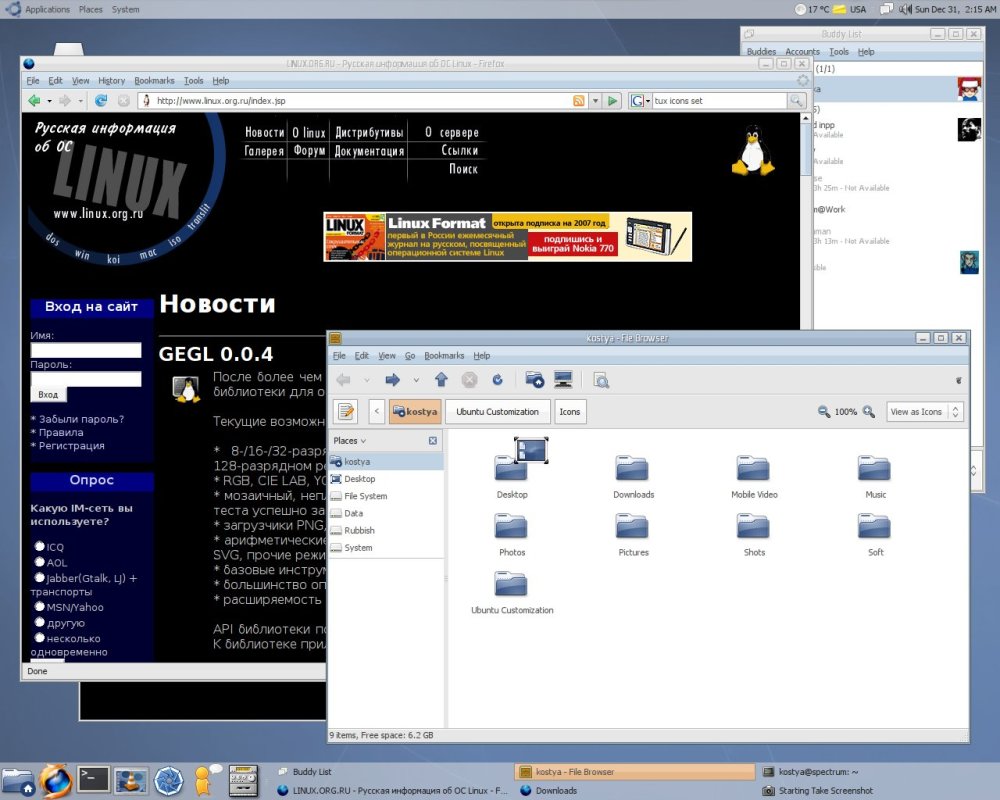Image resolution: width=1000 pixels, height=800 pixels.
Task: Open the View as Icons dropdown
Action: [x=924, y=411]
